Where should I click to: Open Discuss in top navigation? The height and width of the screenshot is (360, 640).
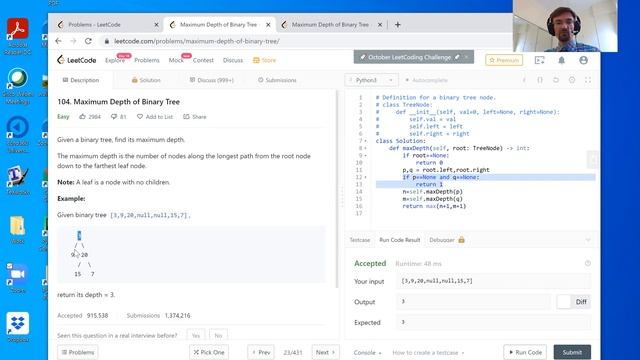233,60
